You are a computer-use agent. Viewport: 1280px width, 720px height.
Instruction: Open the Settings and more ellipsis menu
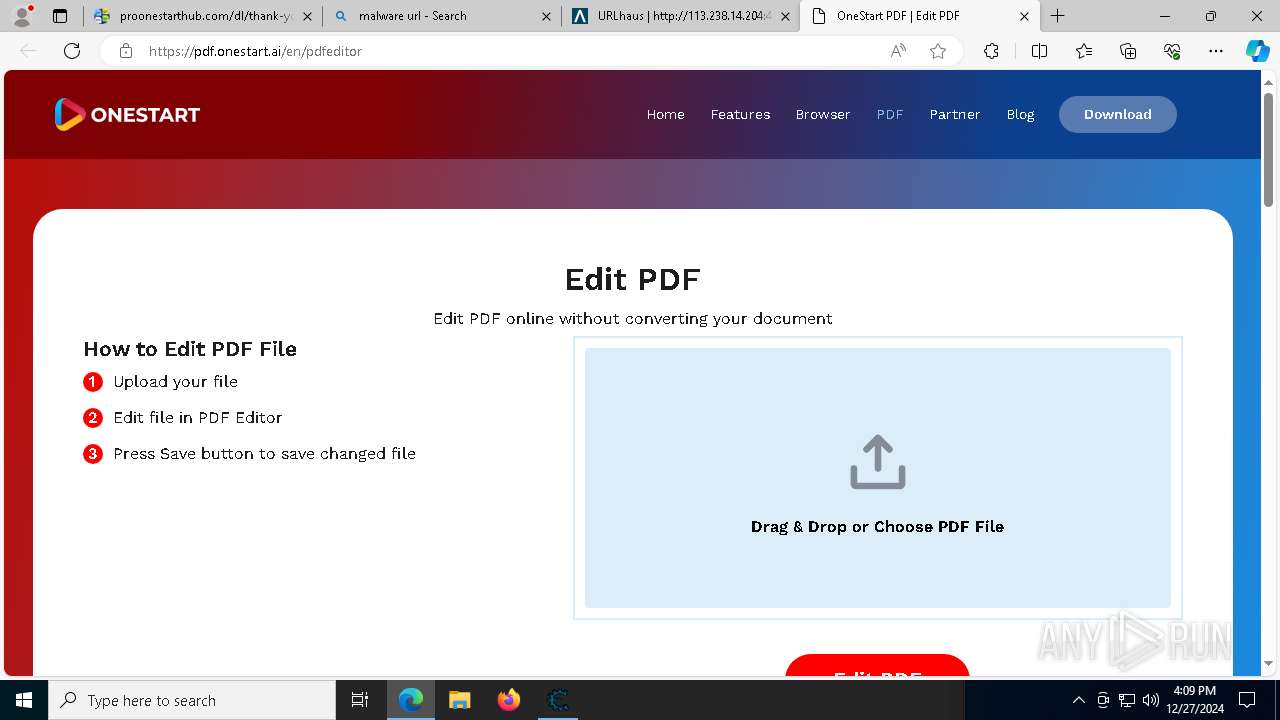(1216, 51)
